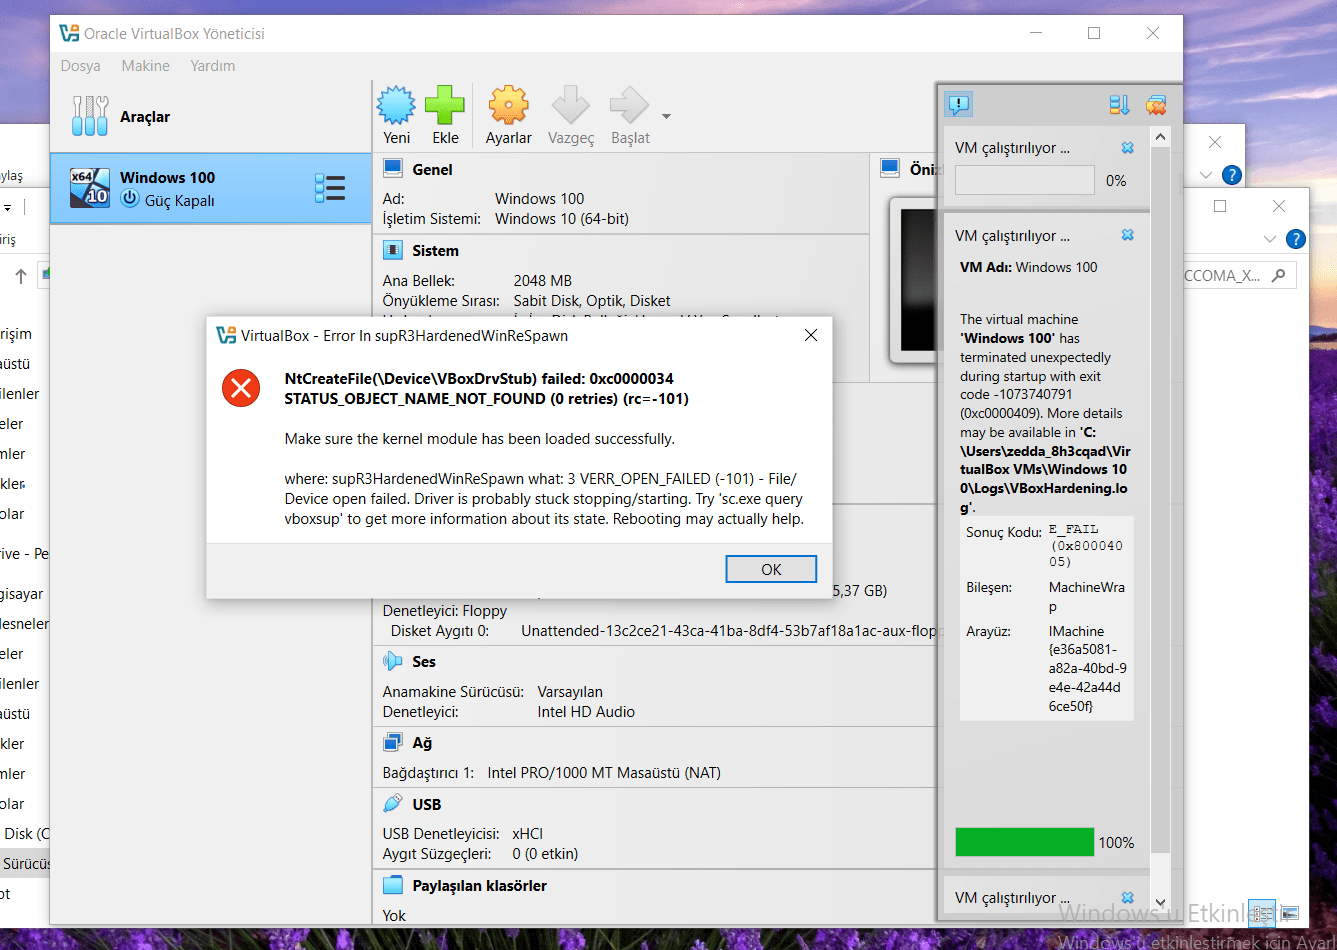Click OK in the VirtualBox error dialog

[x=771, y=569]
